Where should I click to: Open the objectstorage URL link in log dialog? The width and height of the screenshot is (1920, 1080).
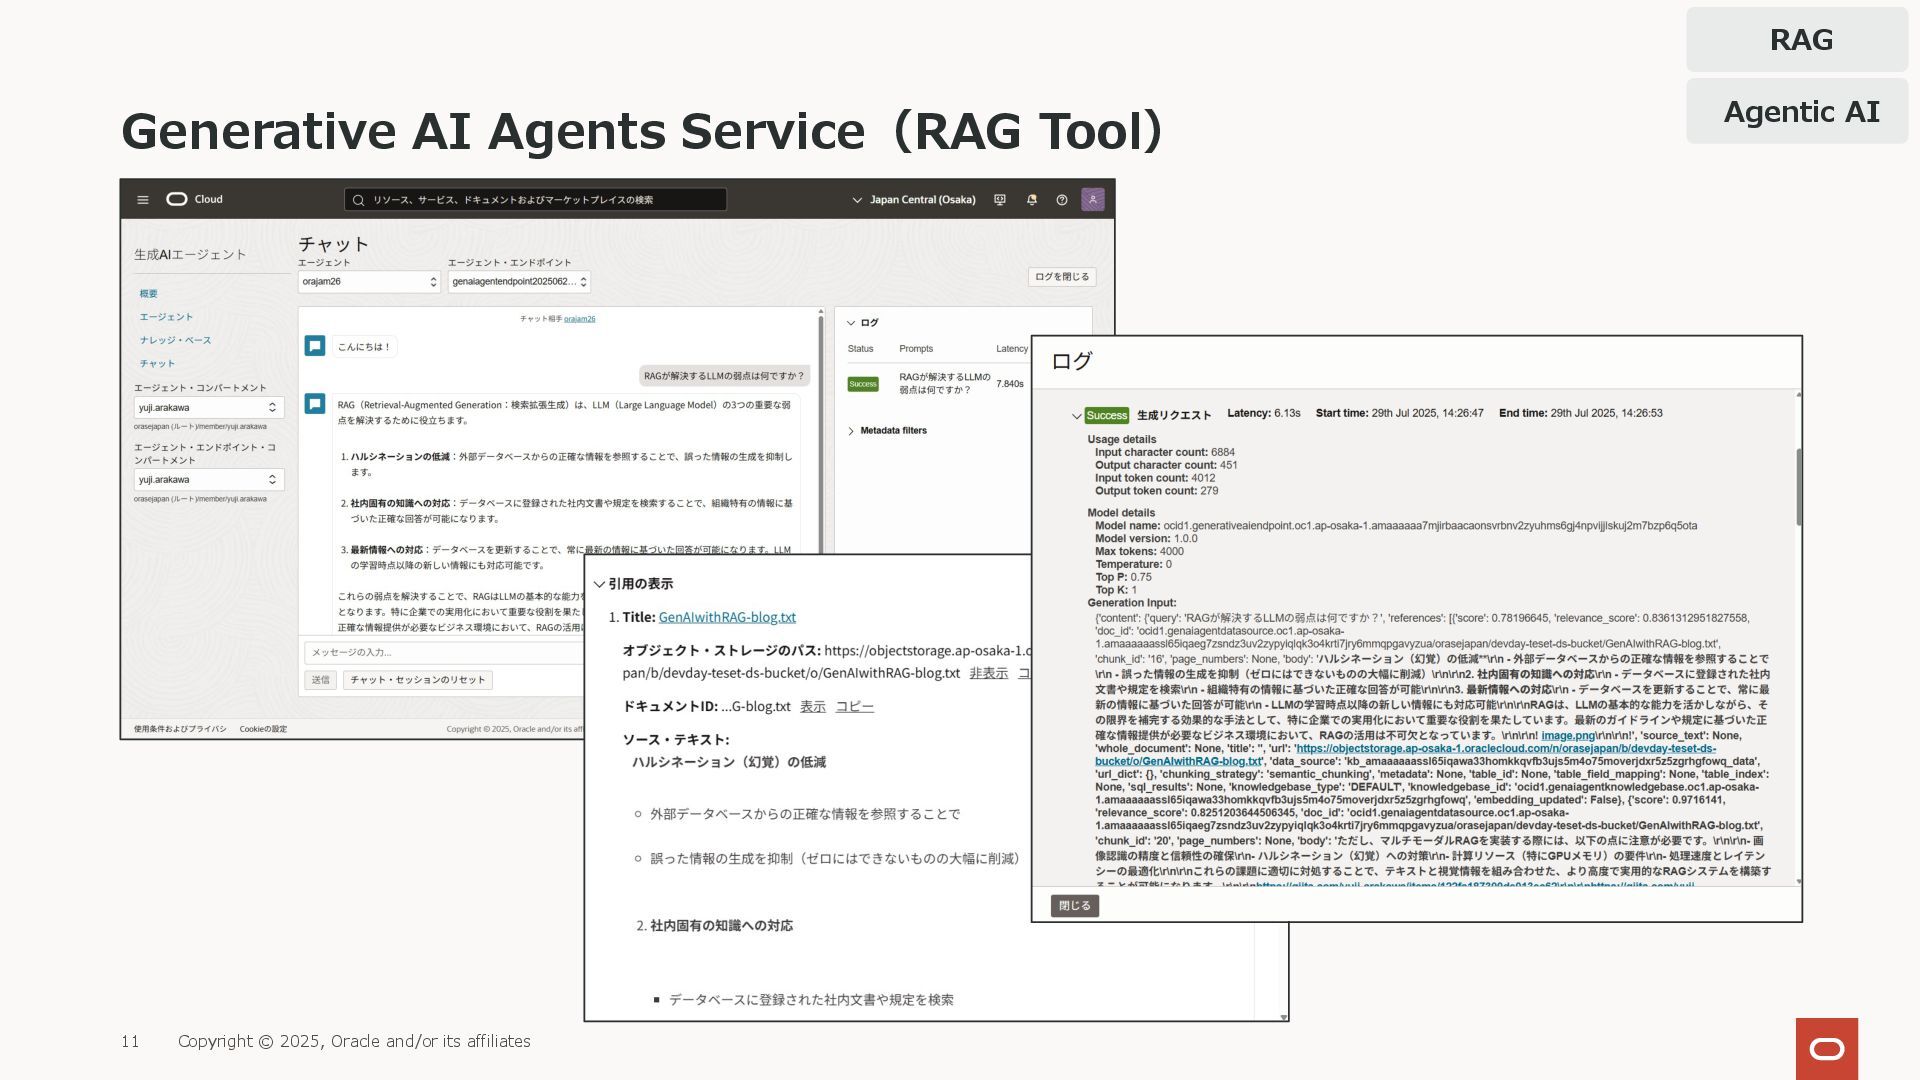pos(1405,755)
